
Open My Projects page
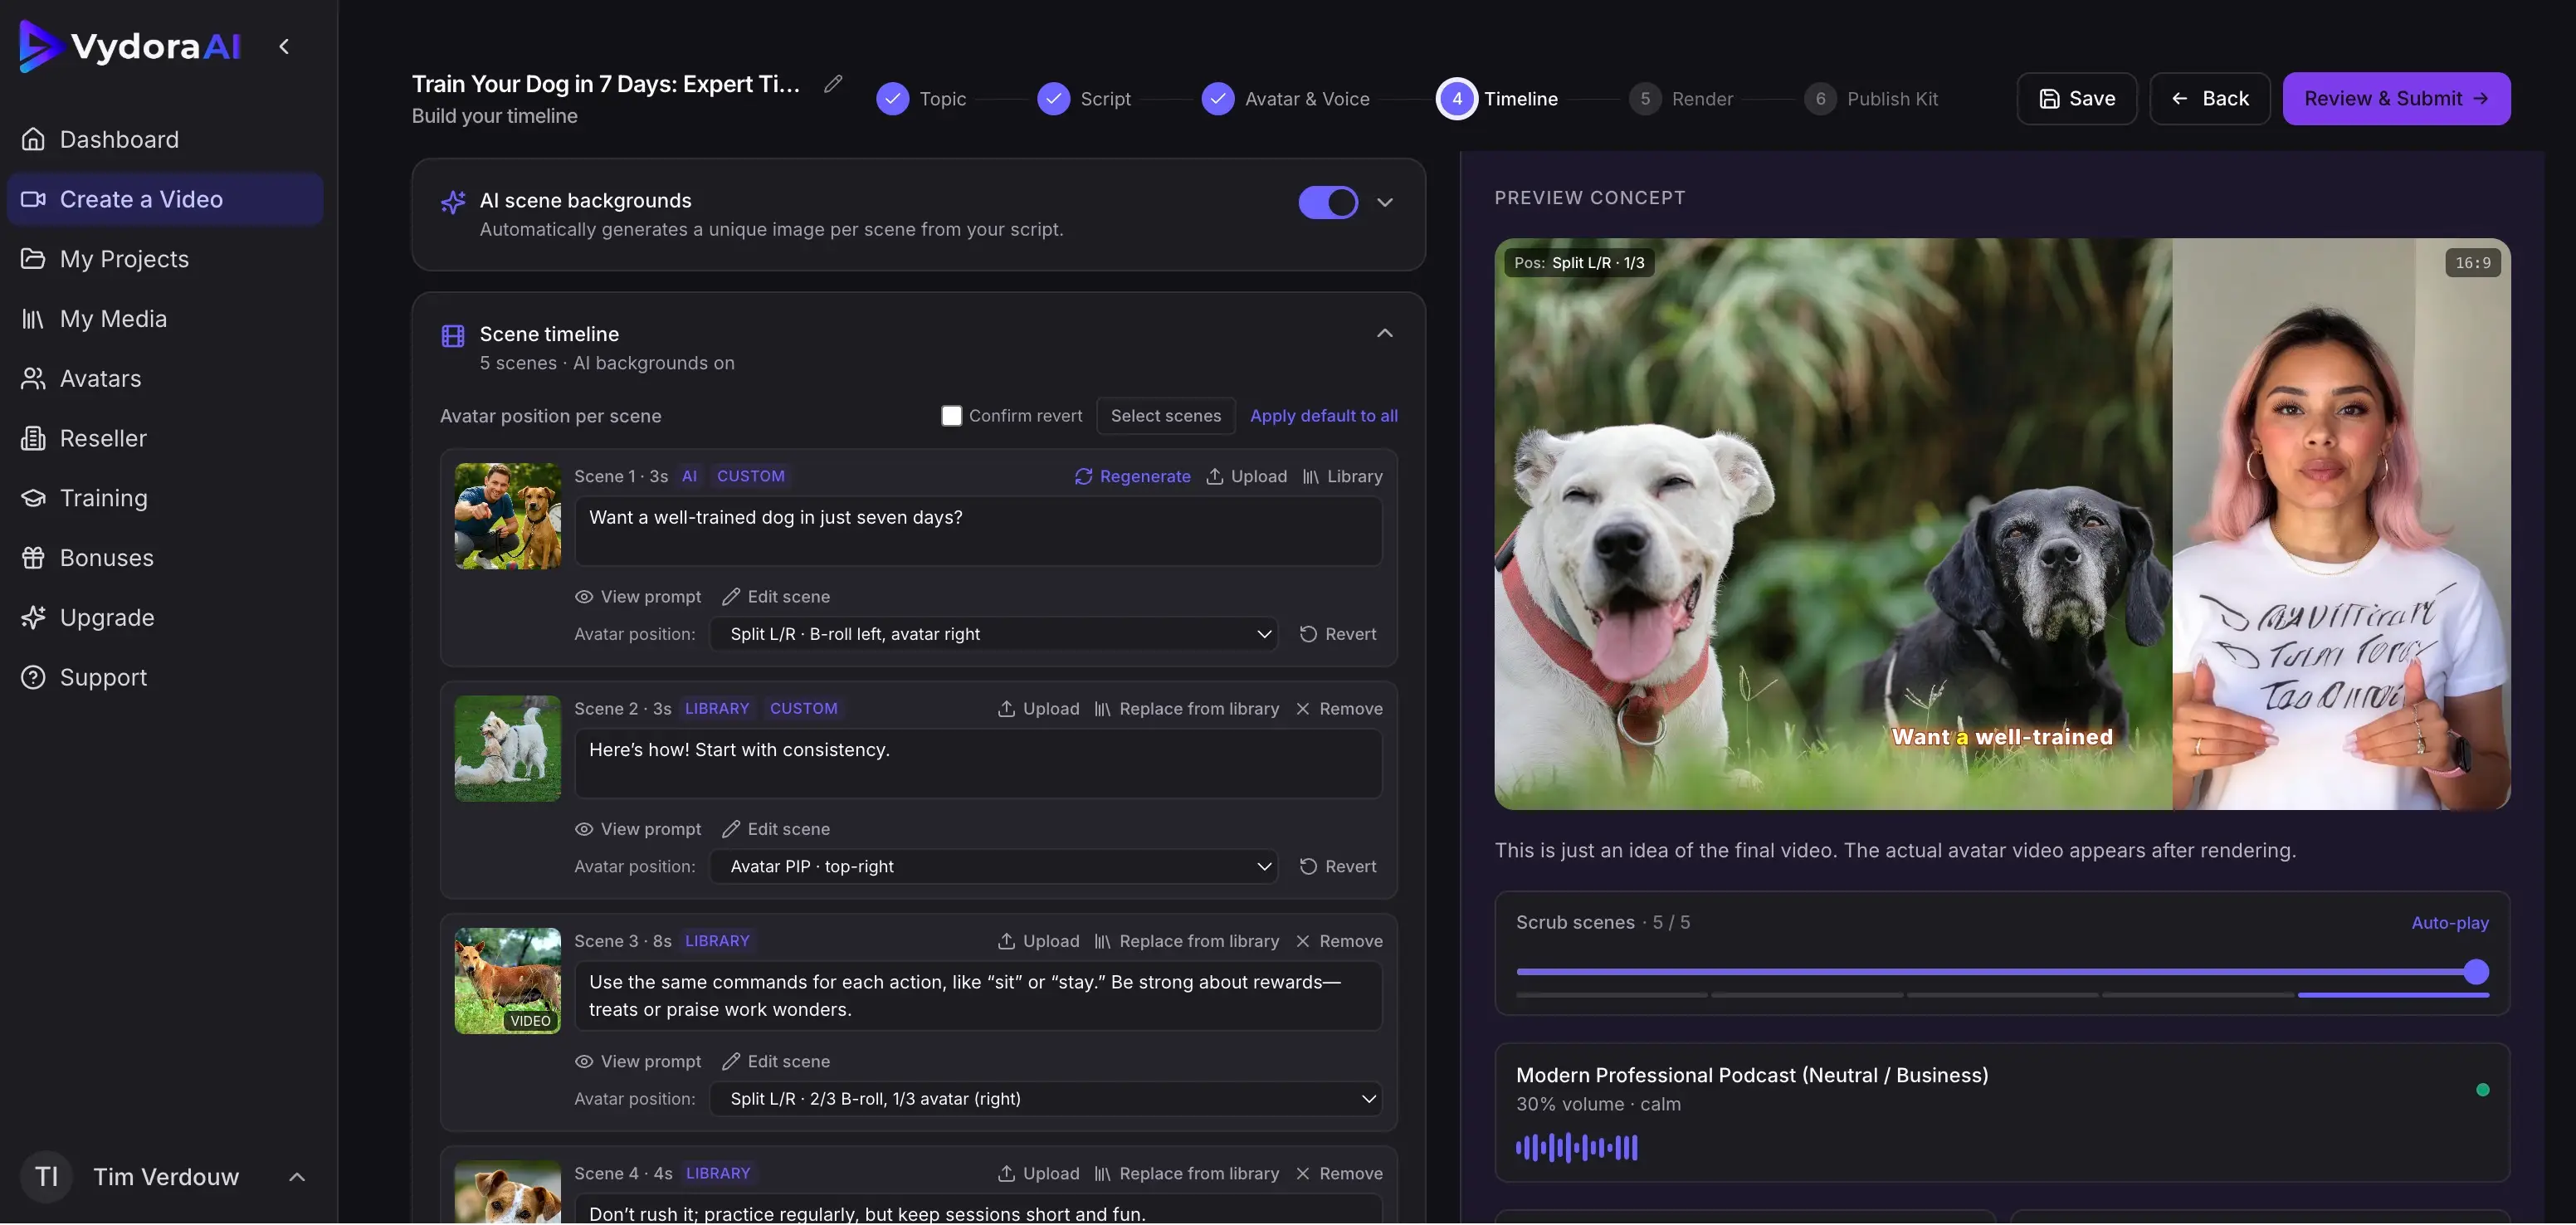click(165, 259)
